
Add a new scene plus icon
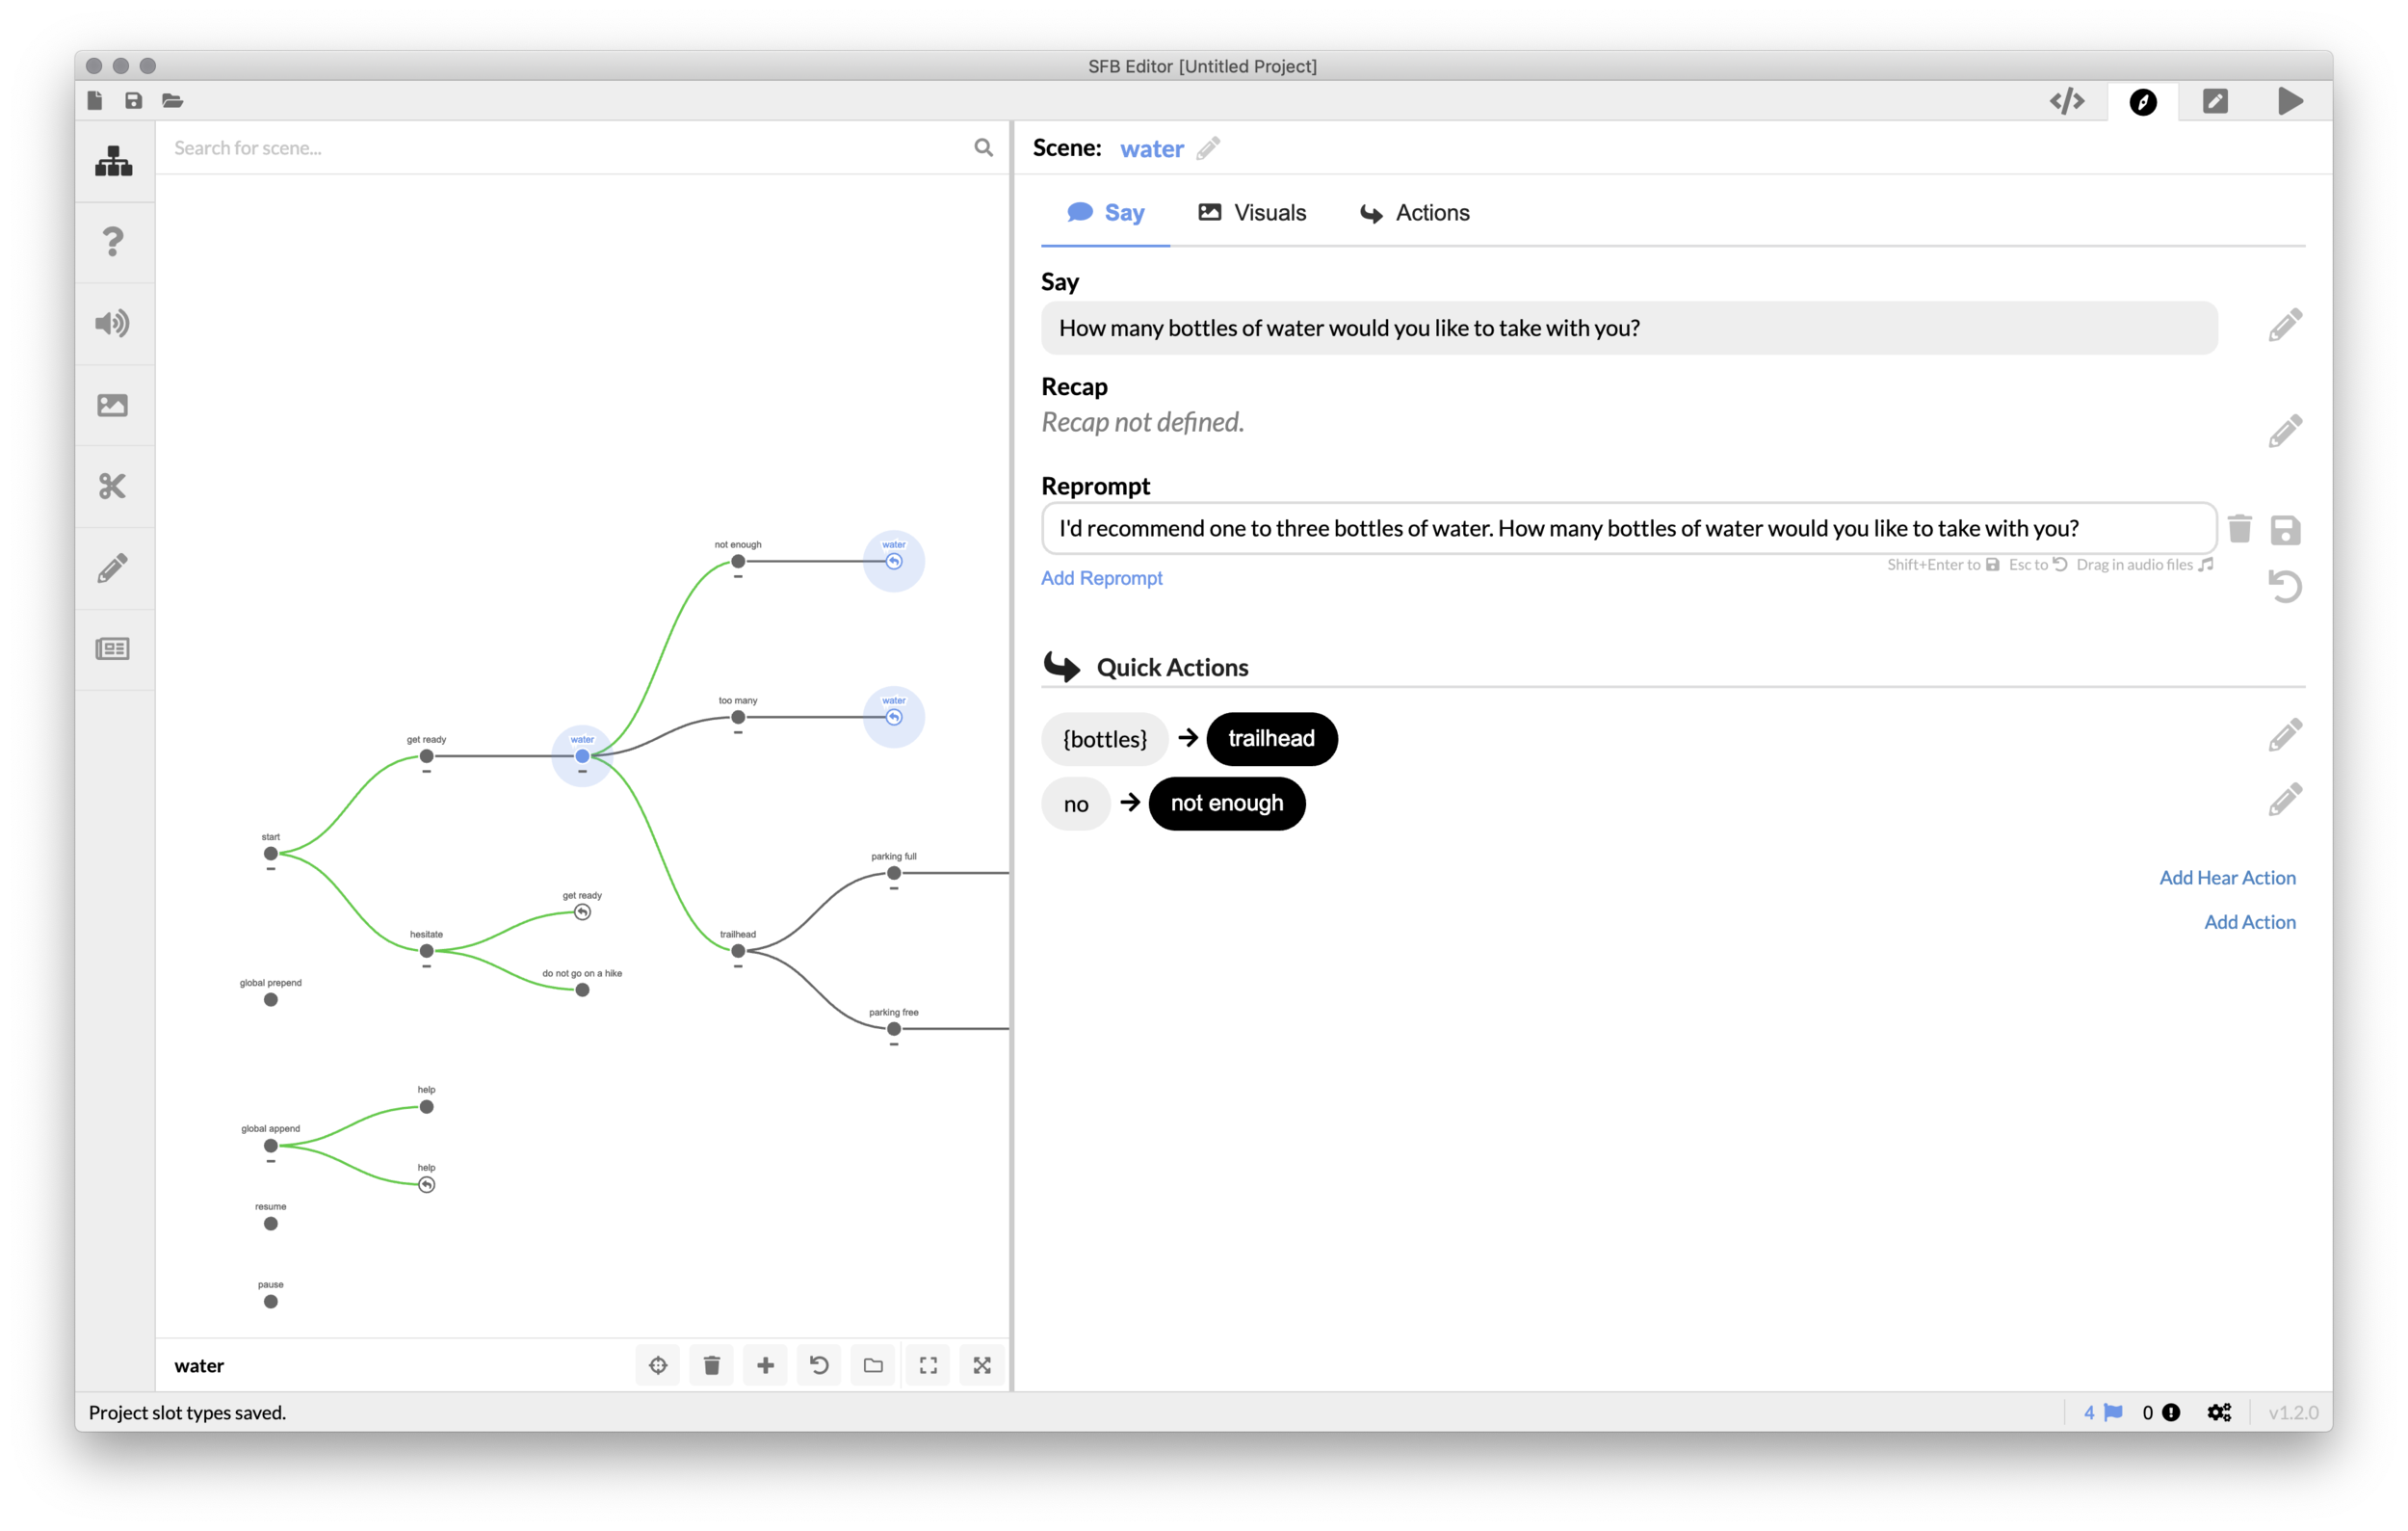point(765,1366)
